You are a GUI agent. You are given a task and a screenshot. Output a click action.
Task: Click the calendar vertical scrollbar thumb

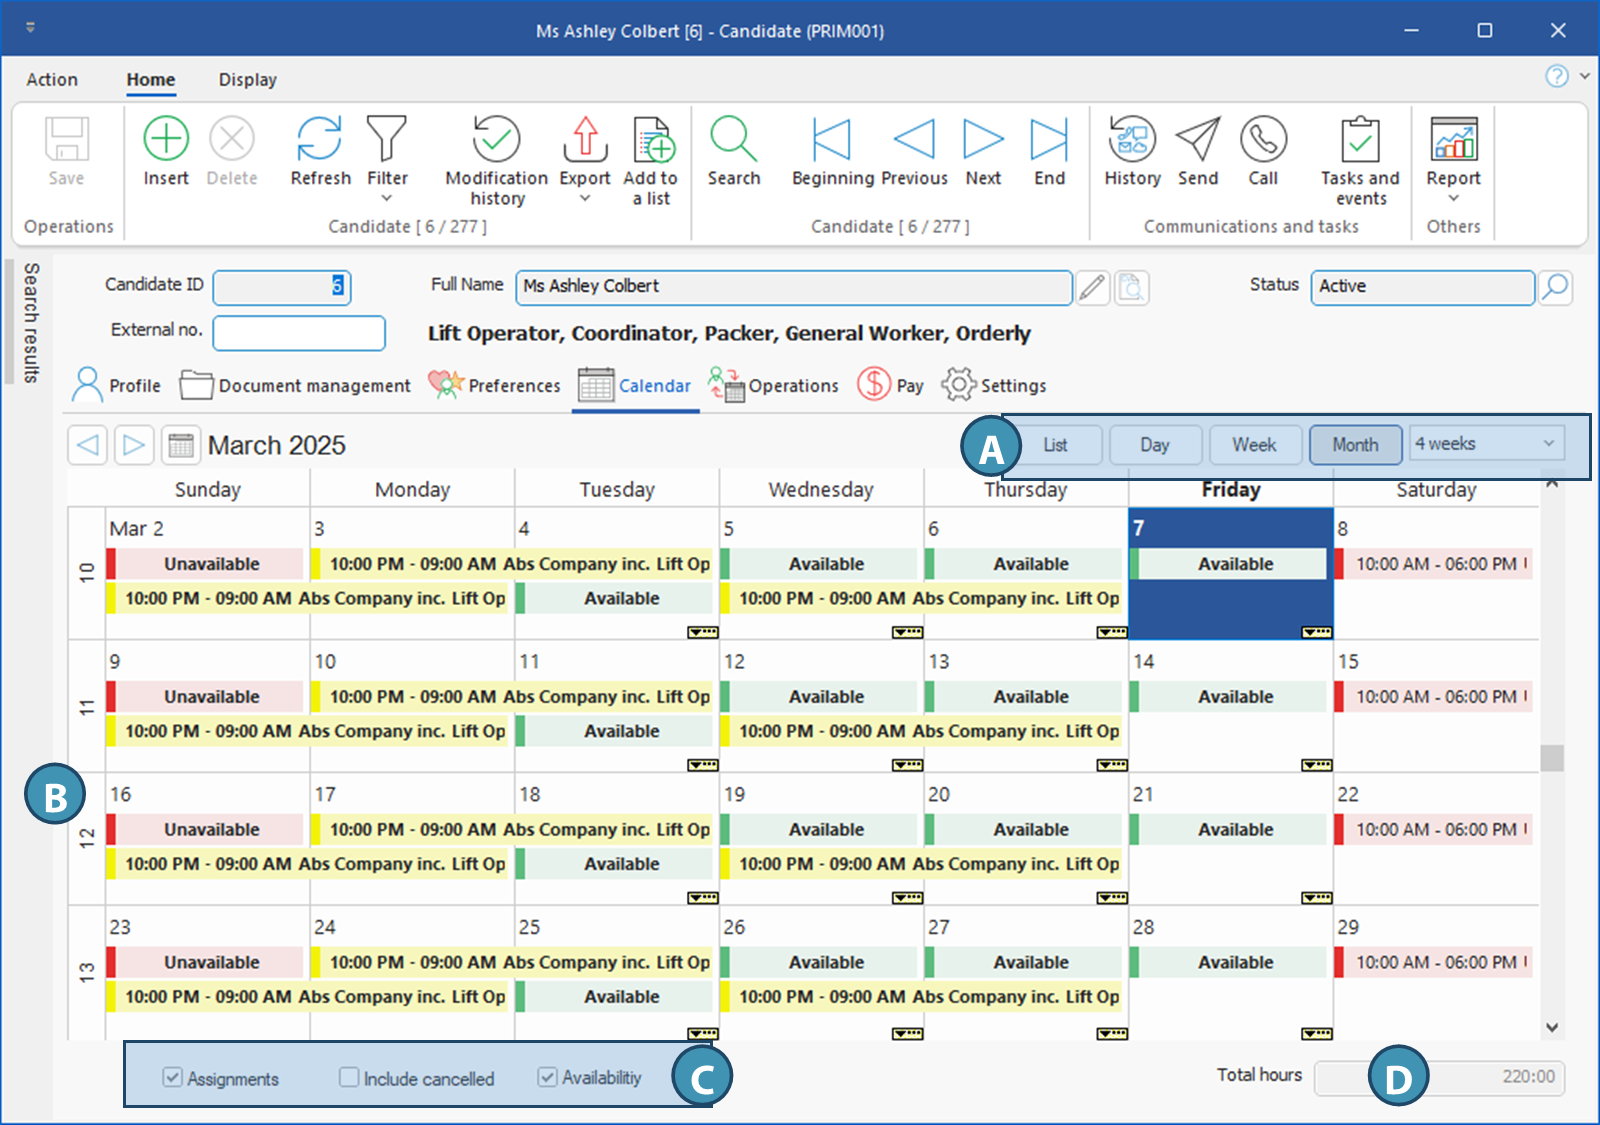click(x=1551, y=758)
